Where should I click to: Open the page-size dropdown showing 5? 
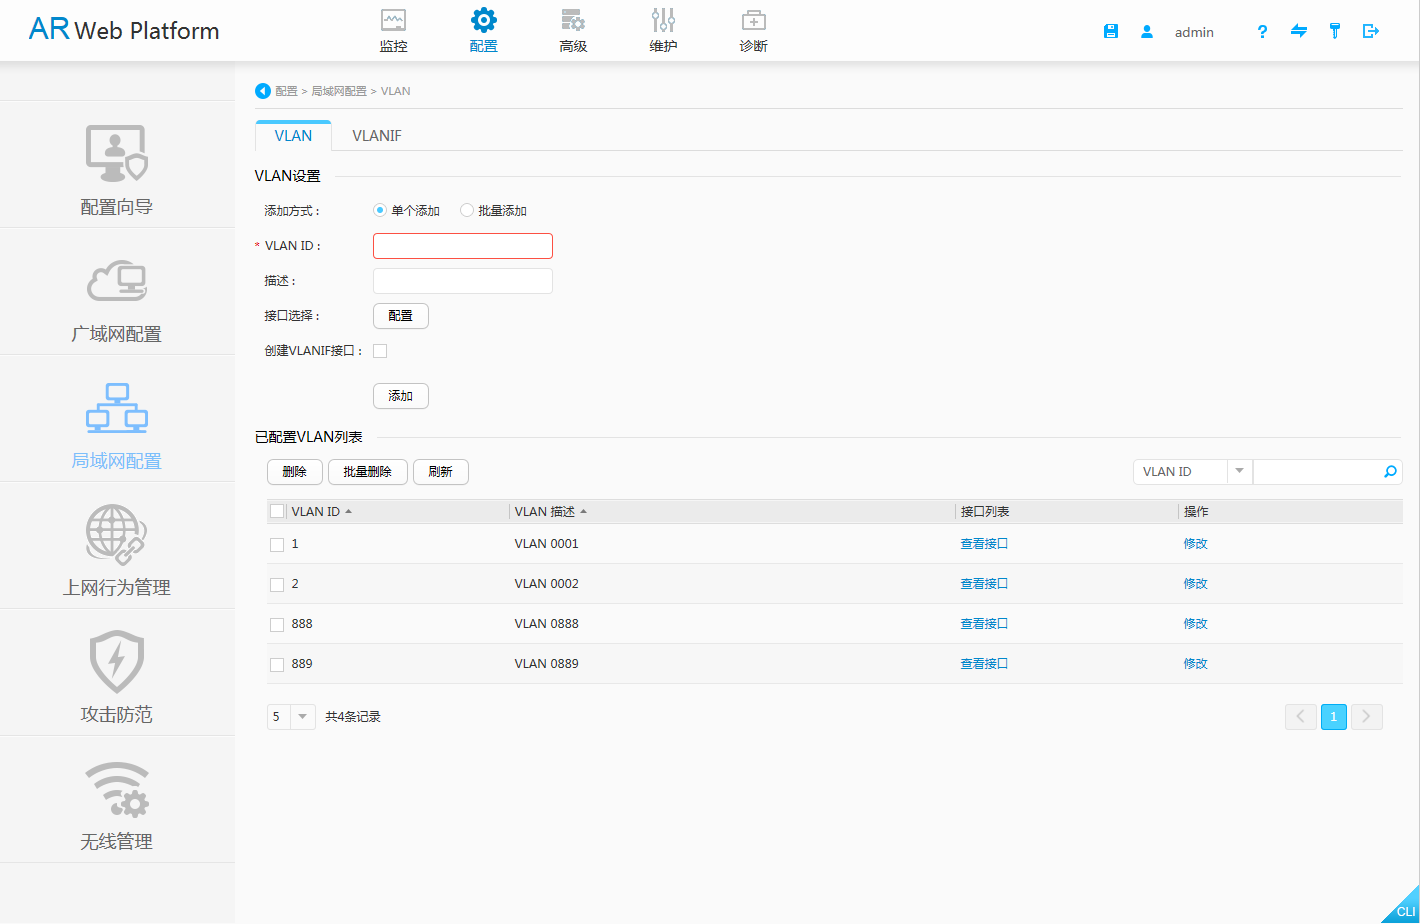[291, 717]
